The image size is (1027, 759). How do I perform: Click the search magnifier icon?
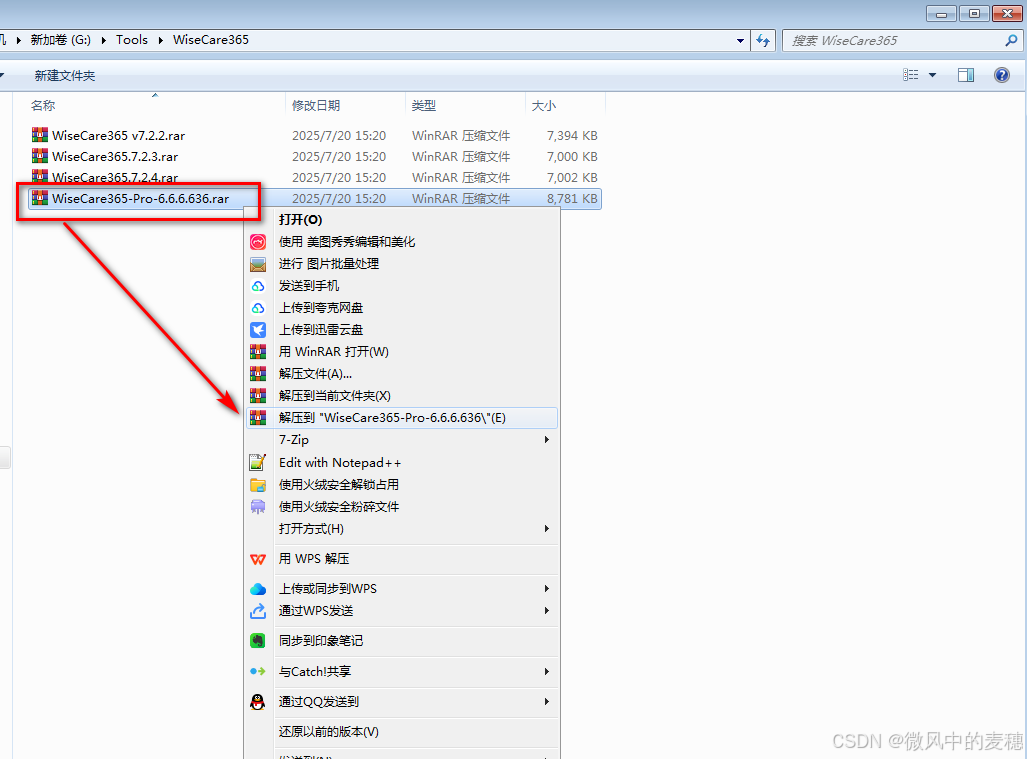[x=1011, y=41]
